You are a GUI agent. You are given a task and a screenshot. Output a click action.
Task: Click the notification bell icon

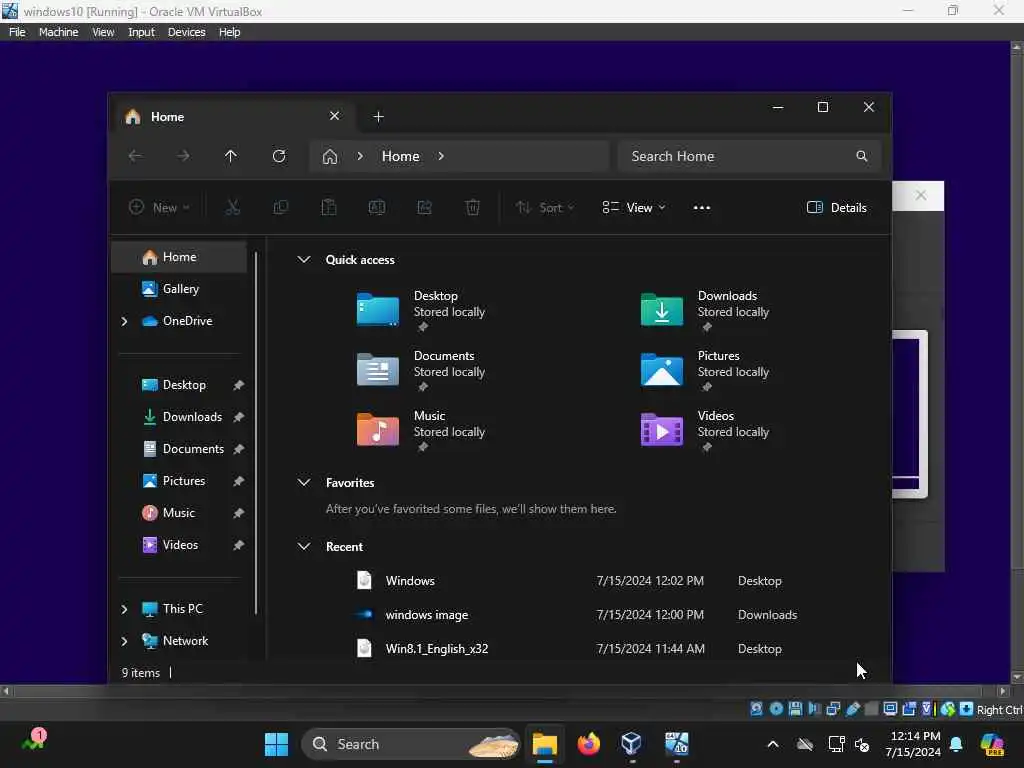pyautogui.click(x=956, y=744)
